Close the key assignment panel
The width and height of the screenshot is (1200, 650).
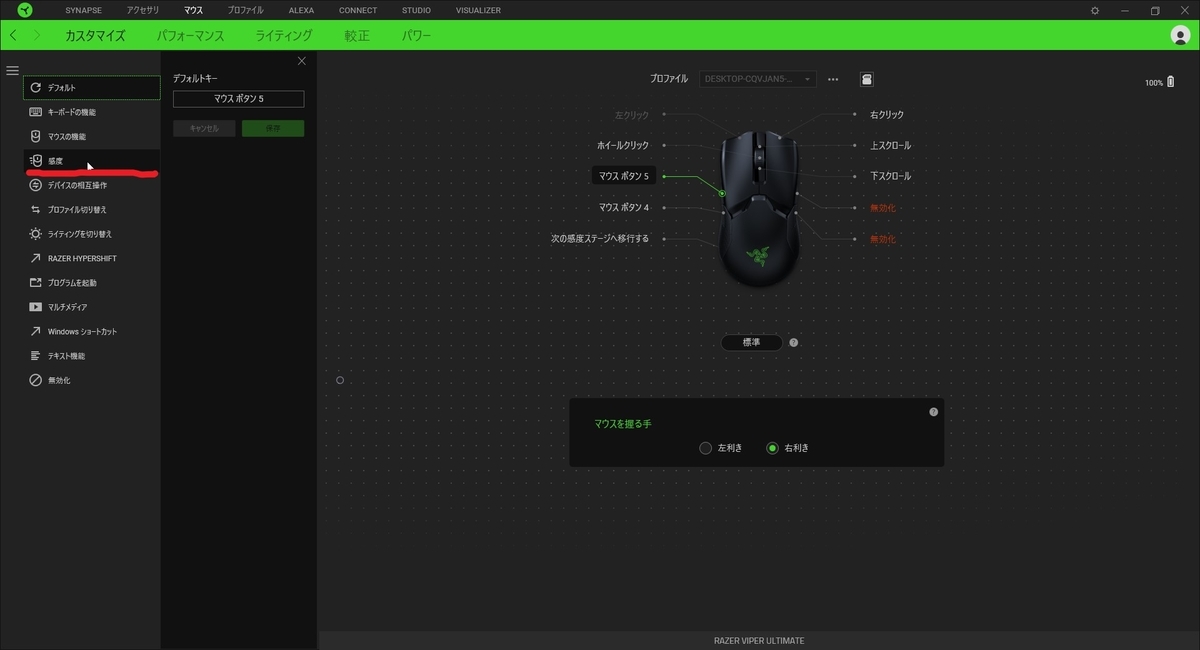click(302, 61)
